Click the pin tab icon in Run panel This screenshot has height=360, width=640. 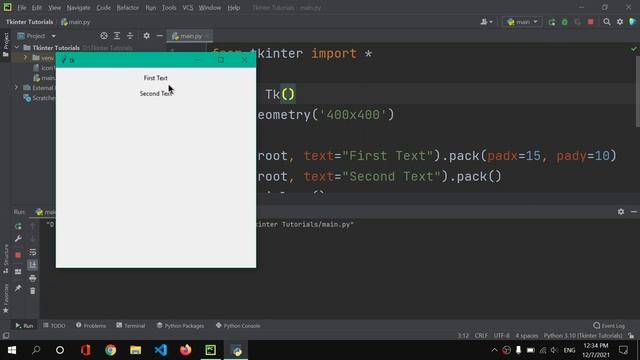pos(18,288)
